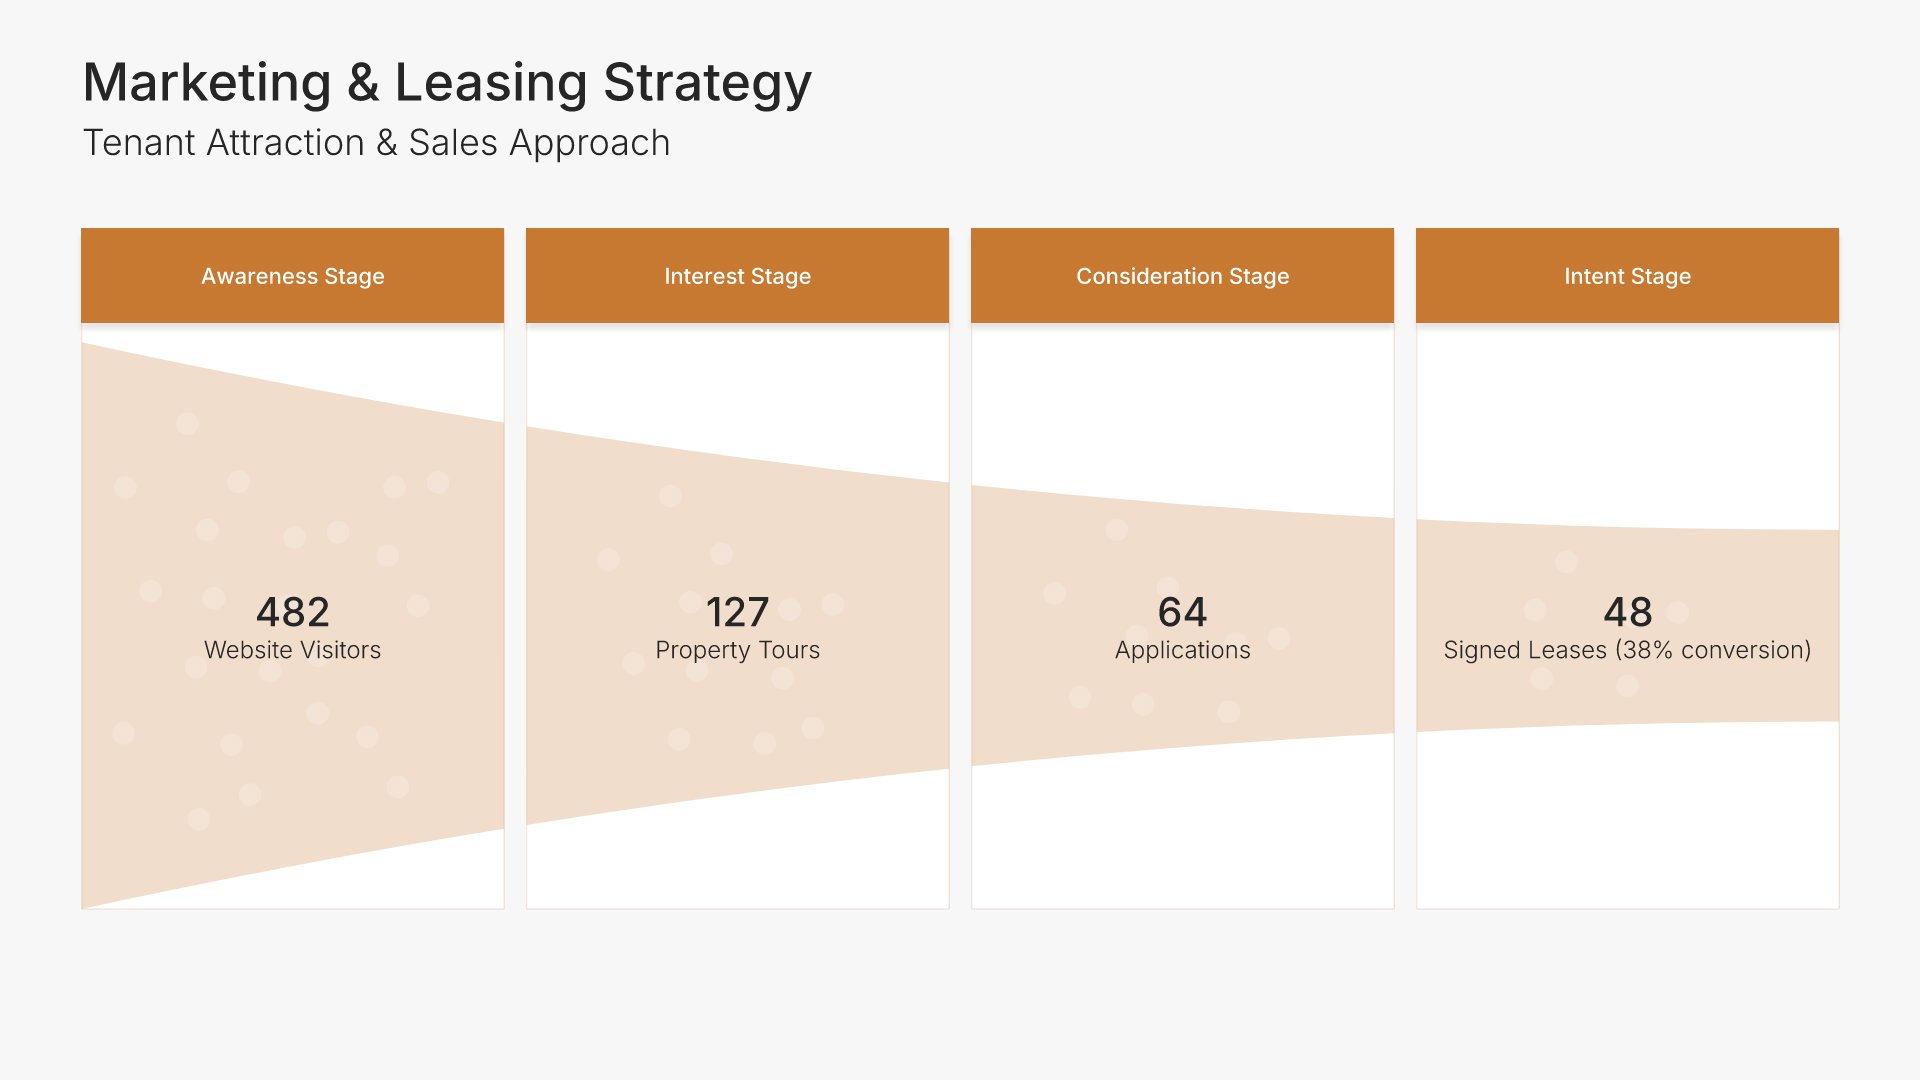Click the 127 tours figure
The image size is (1920, 1080).
tap(737, 612)
